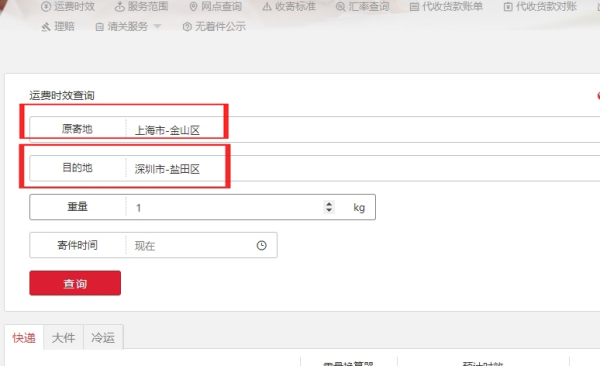
Task: Switch to the 冷运 tab
Action: click(x=103, y=338)
